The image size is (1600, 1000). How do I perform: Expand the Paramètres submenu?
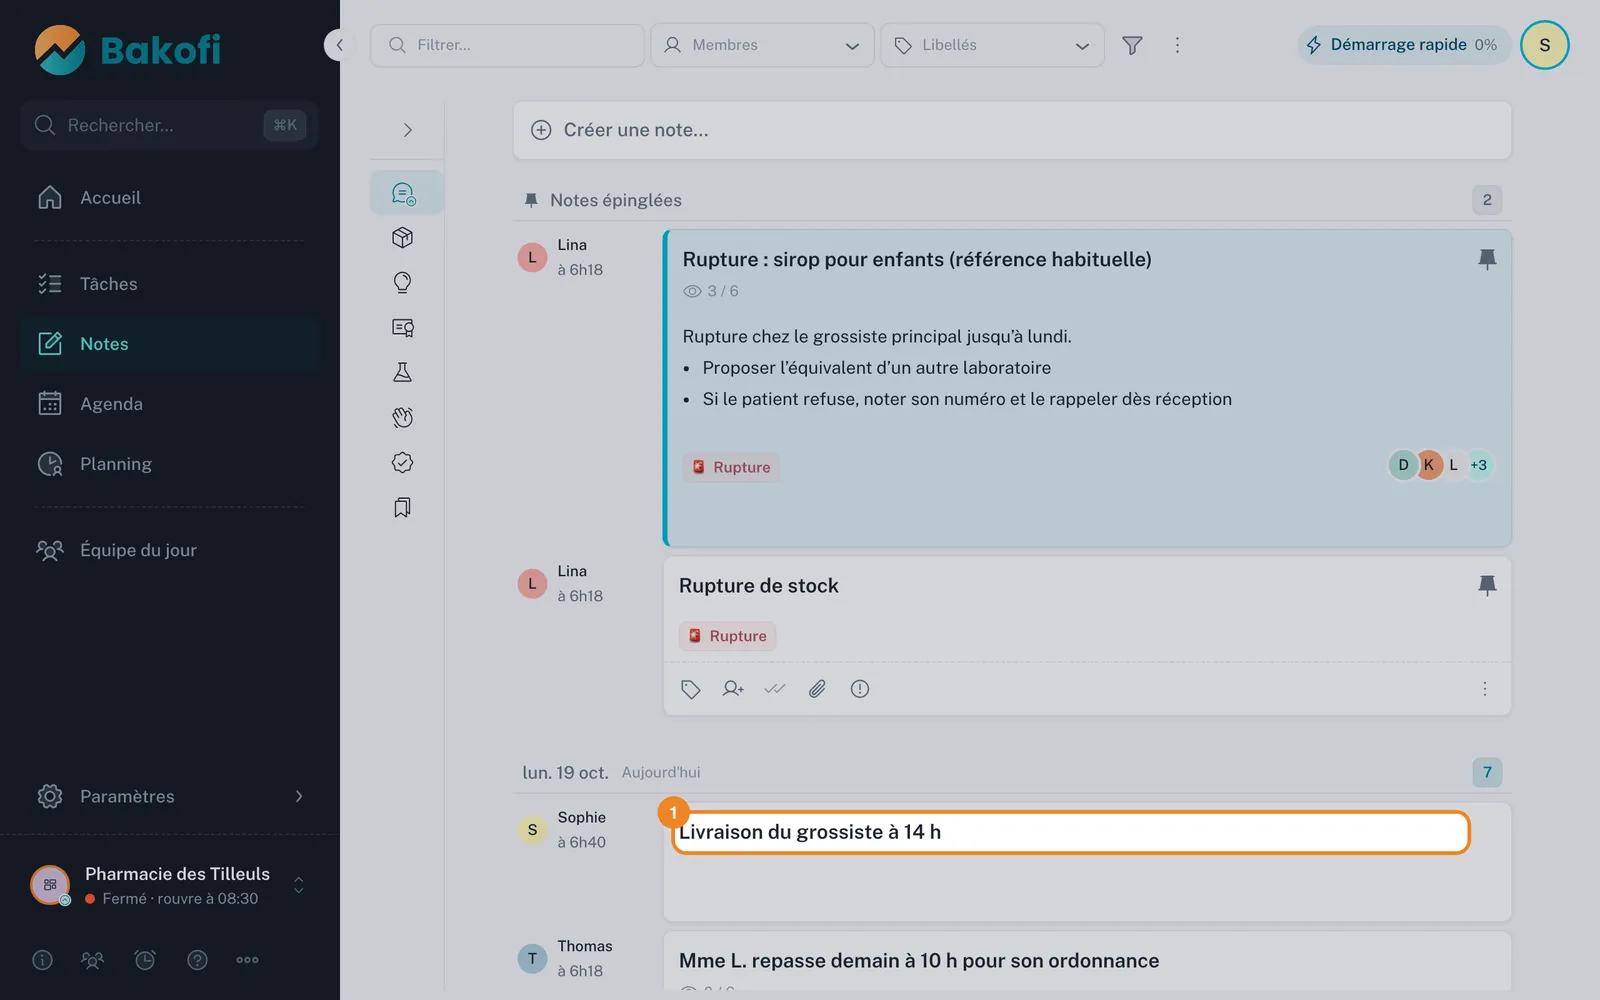click(298, 797)
